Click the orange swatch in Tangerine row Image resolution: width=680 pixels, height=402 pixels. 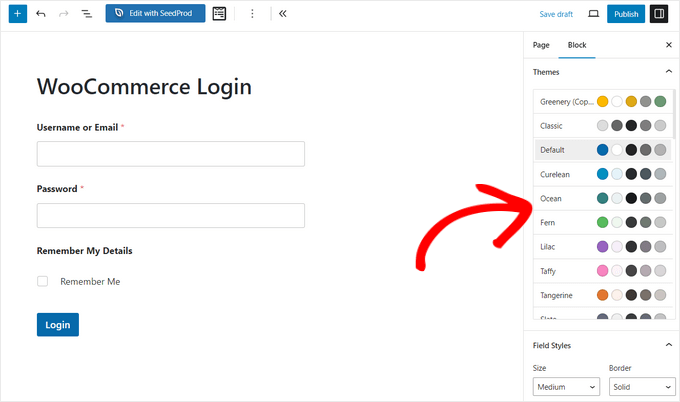tap(602, 295)
